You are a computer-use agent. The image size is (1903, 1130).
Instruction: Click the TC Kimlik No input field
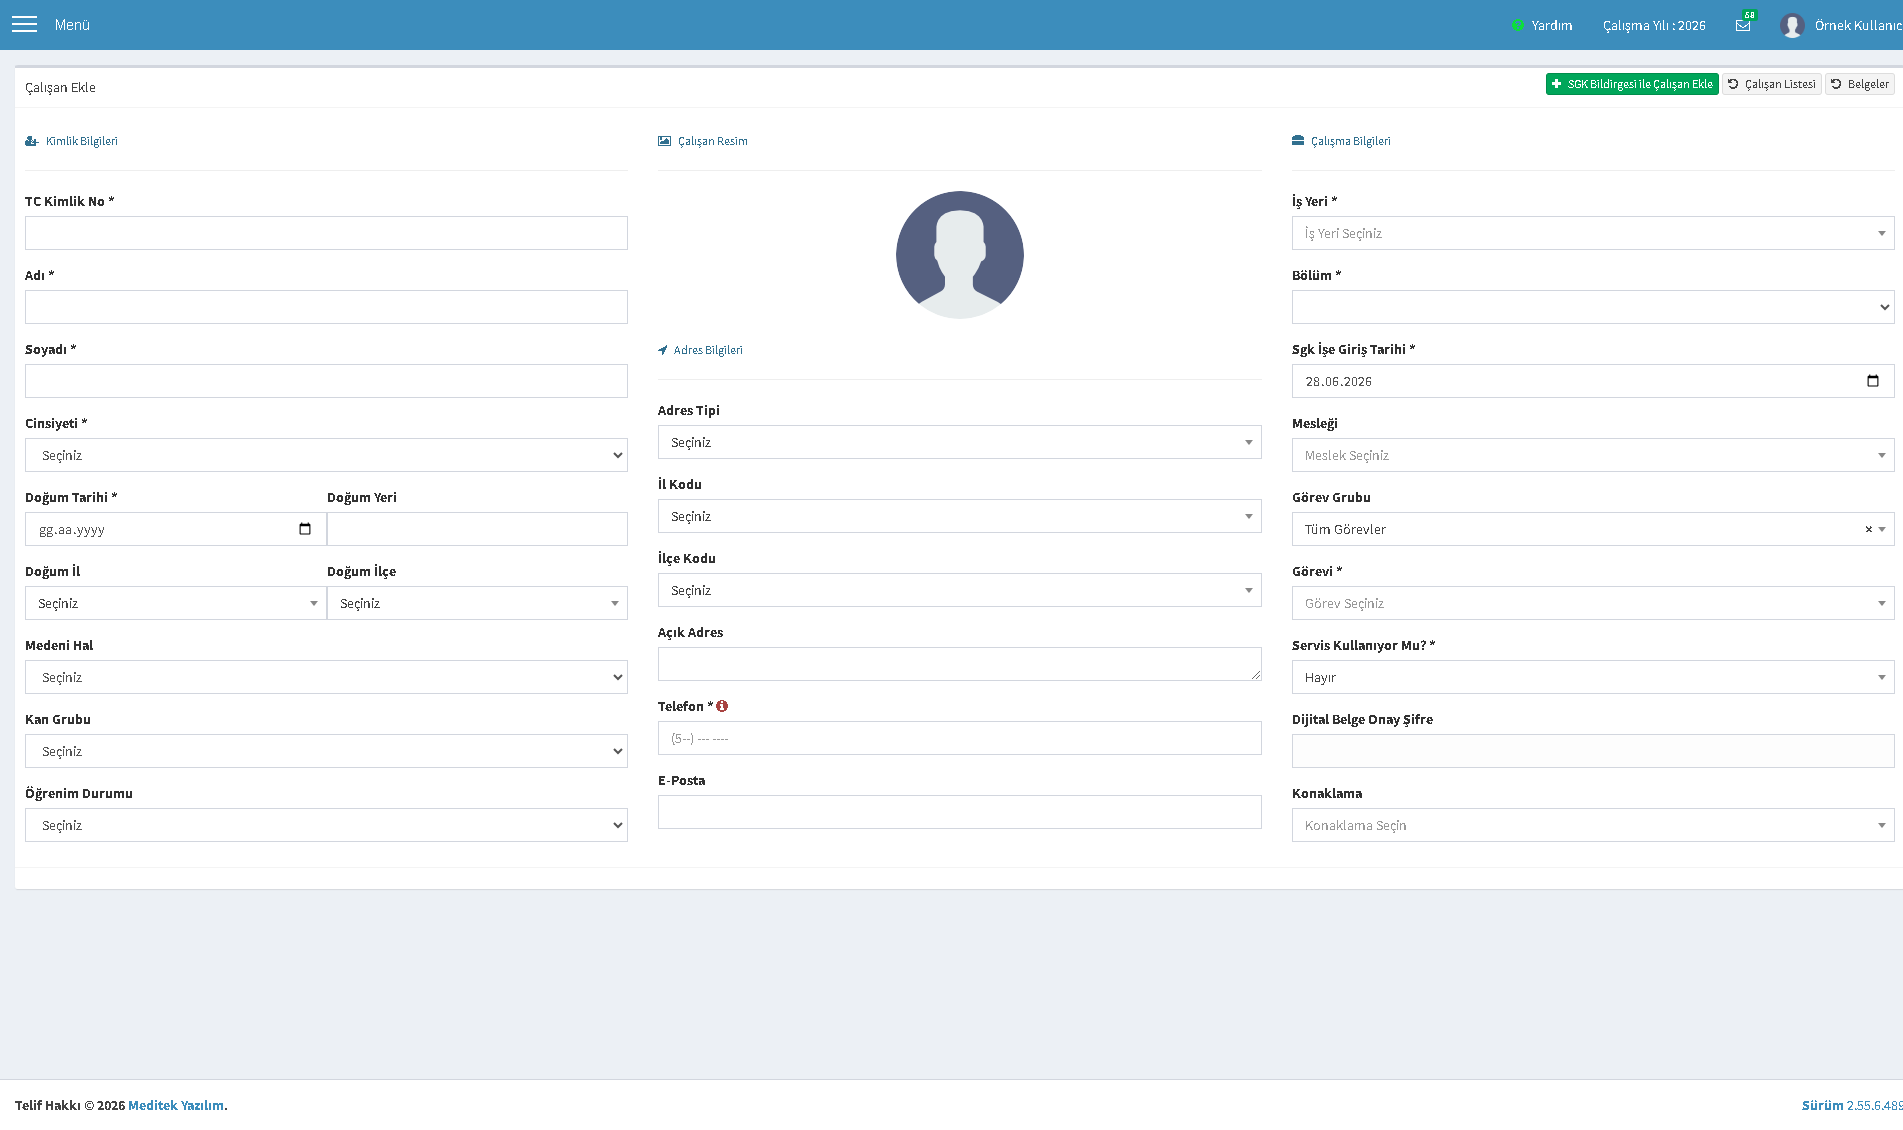(x=326, y=233)
